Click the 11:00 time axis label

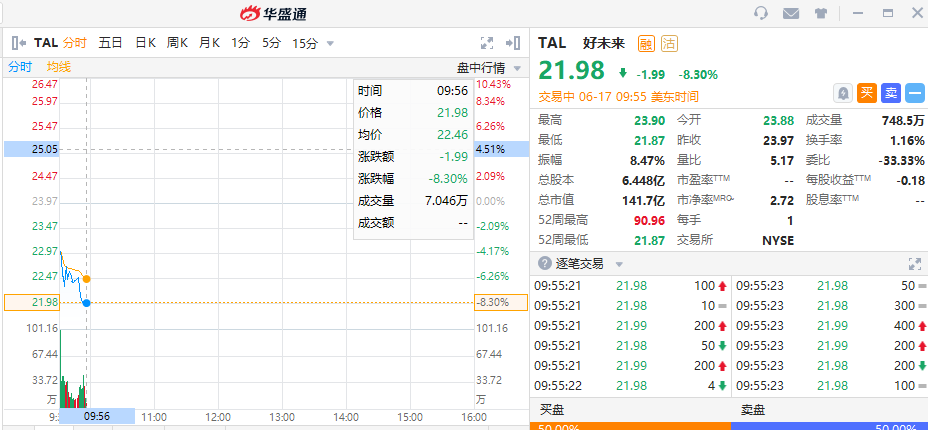click(154, 416)
